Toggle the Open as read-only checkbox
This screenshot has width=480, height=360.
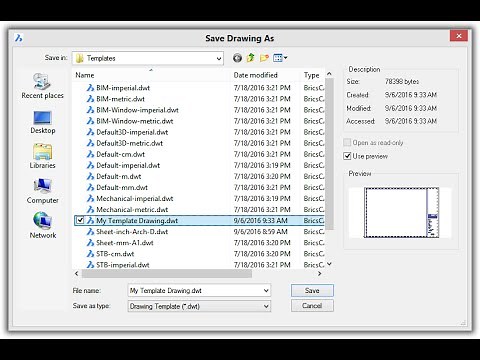click(347, 143)
